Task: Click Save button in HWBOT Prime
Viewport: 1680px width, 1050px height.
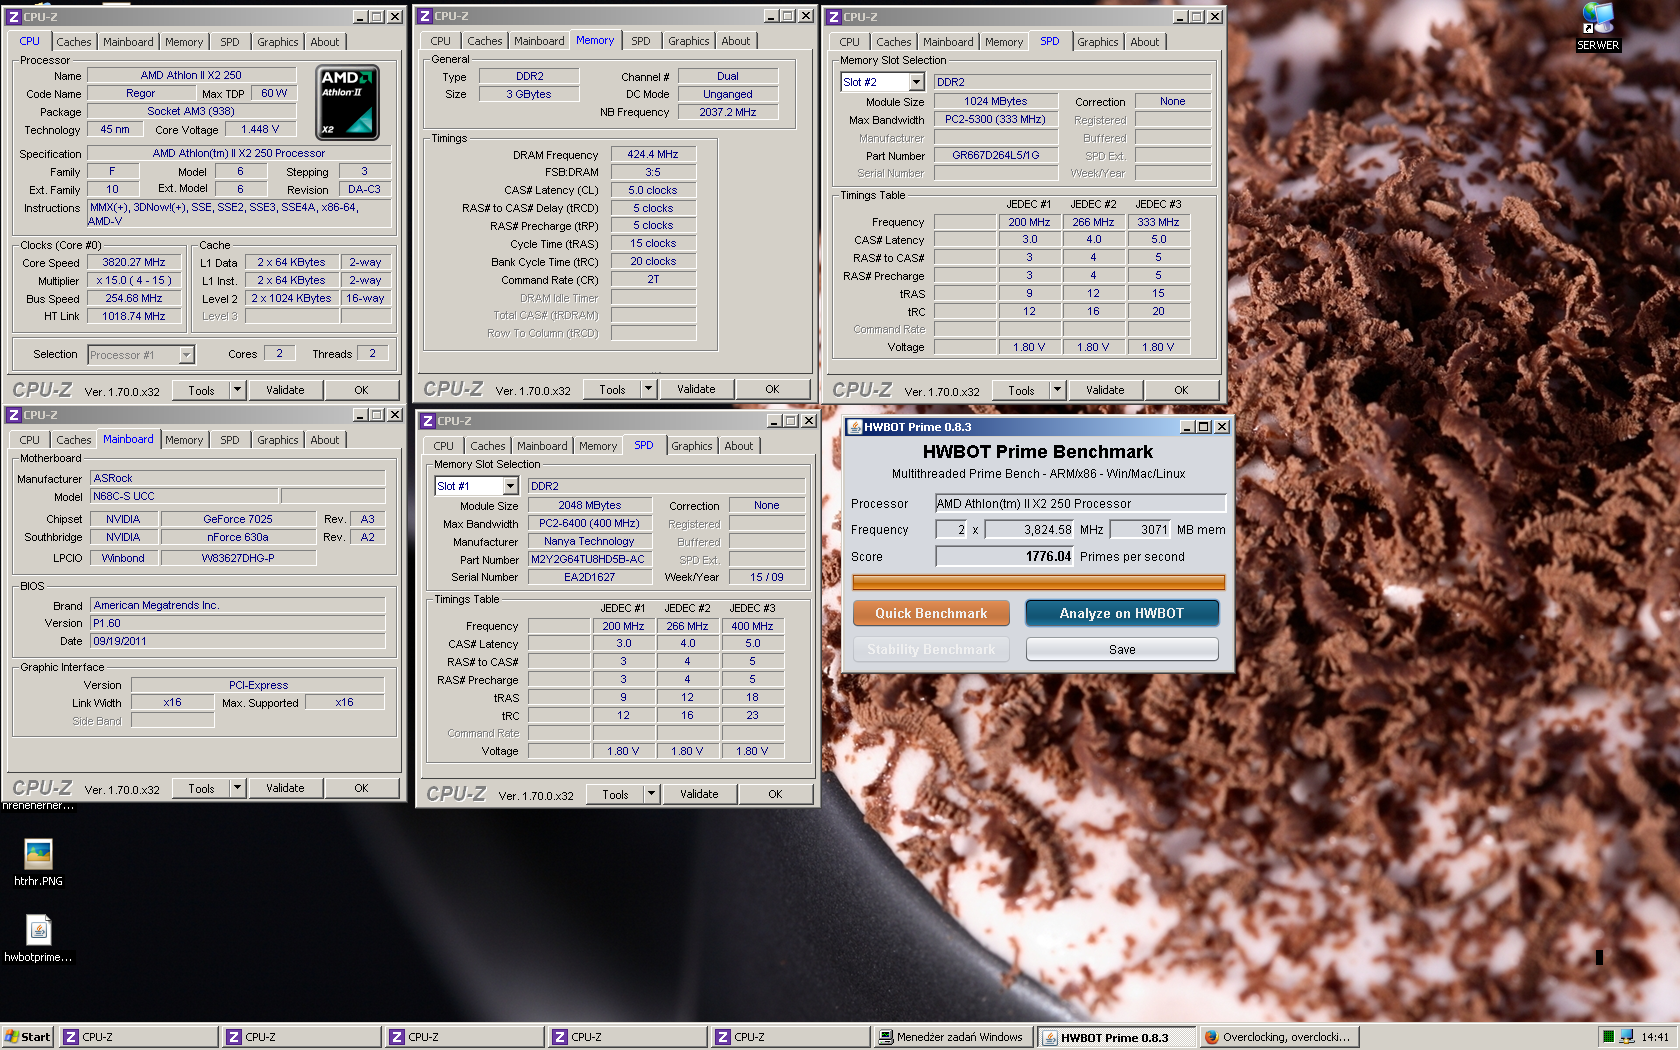Action: pos(1122,649)
